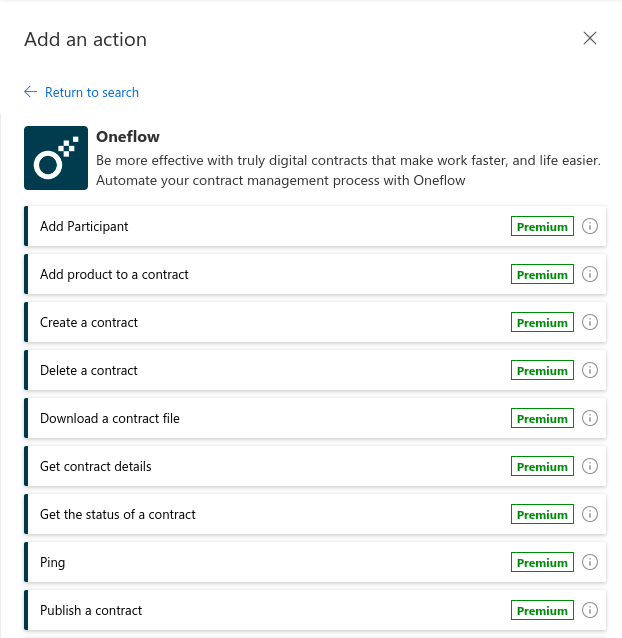Click the Add an action heading
The width and height of the screenshot is (622, 638).
click(x=85, y=39)
